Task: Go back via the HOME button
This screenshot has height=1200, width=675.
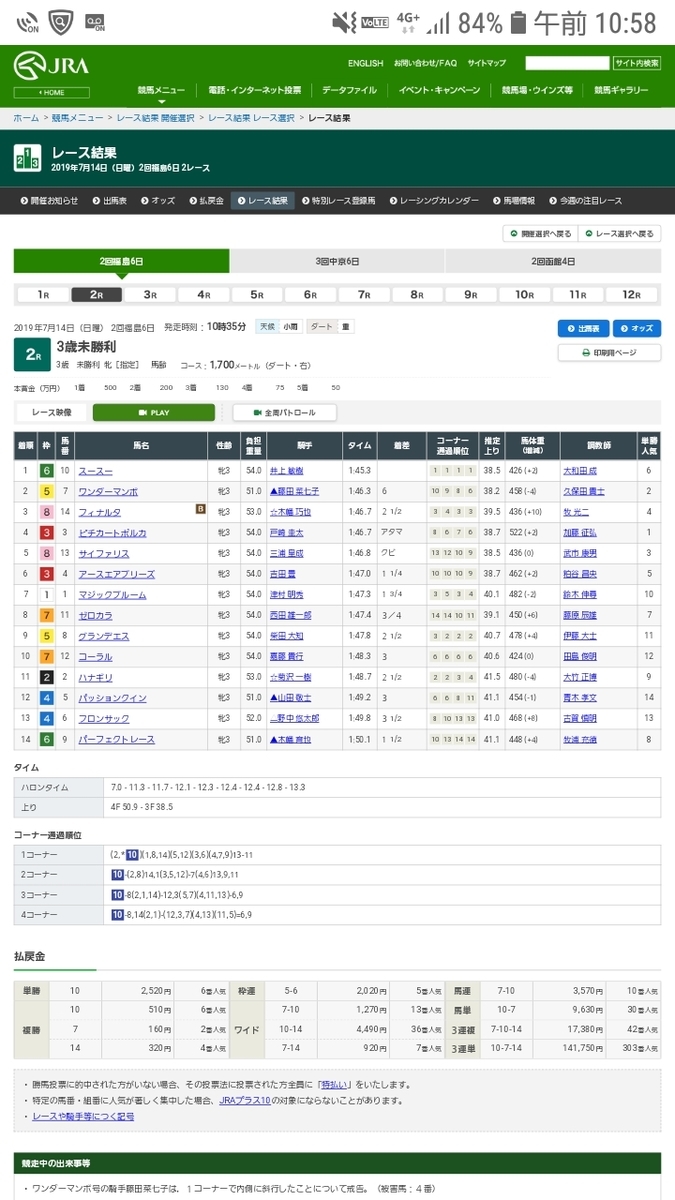Action: click(51, 92)
